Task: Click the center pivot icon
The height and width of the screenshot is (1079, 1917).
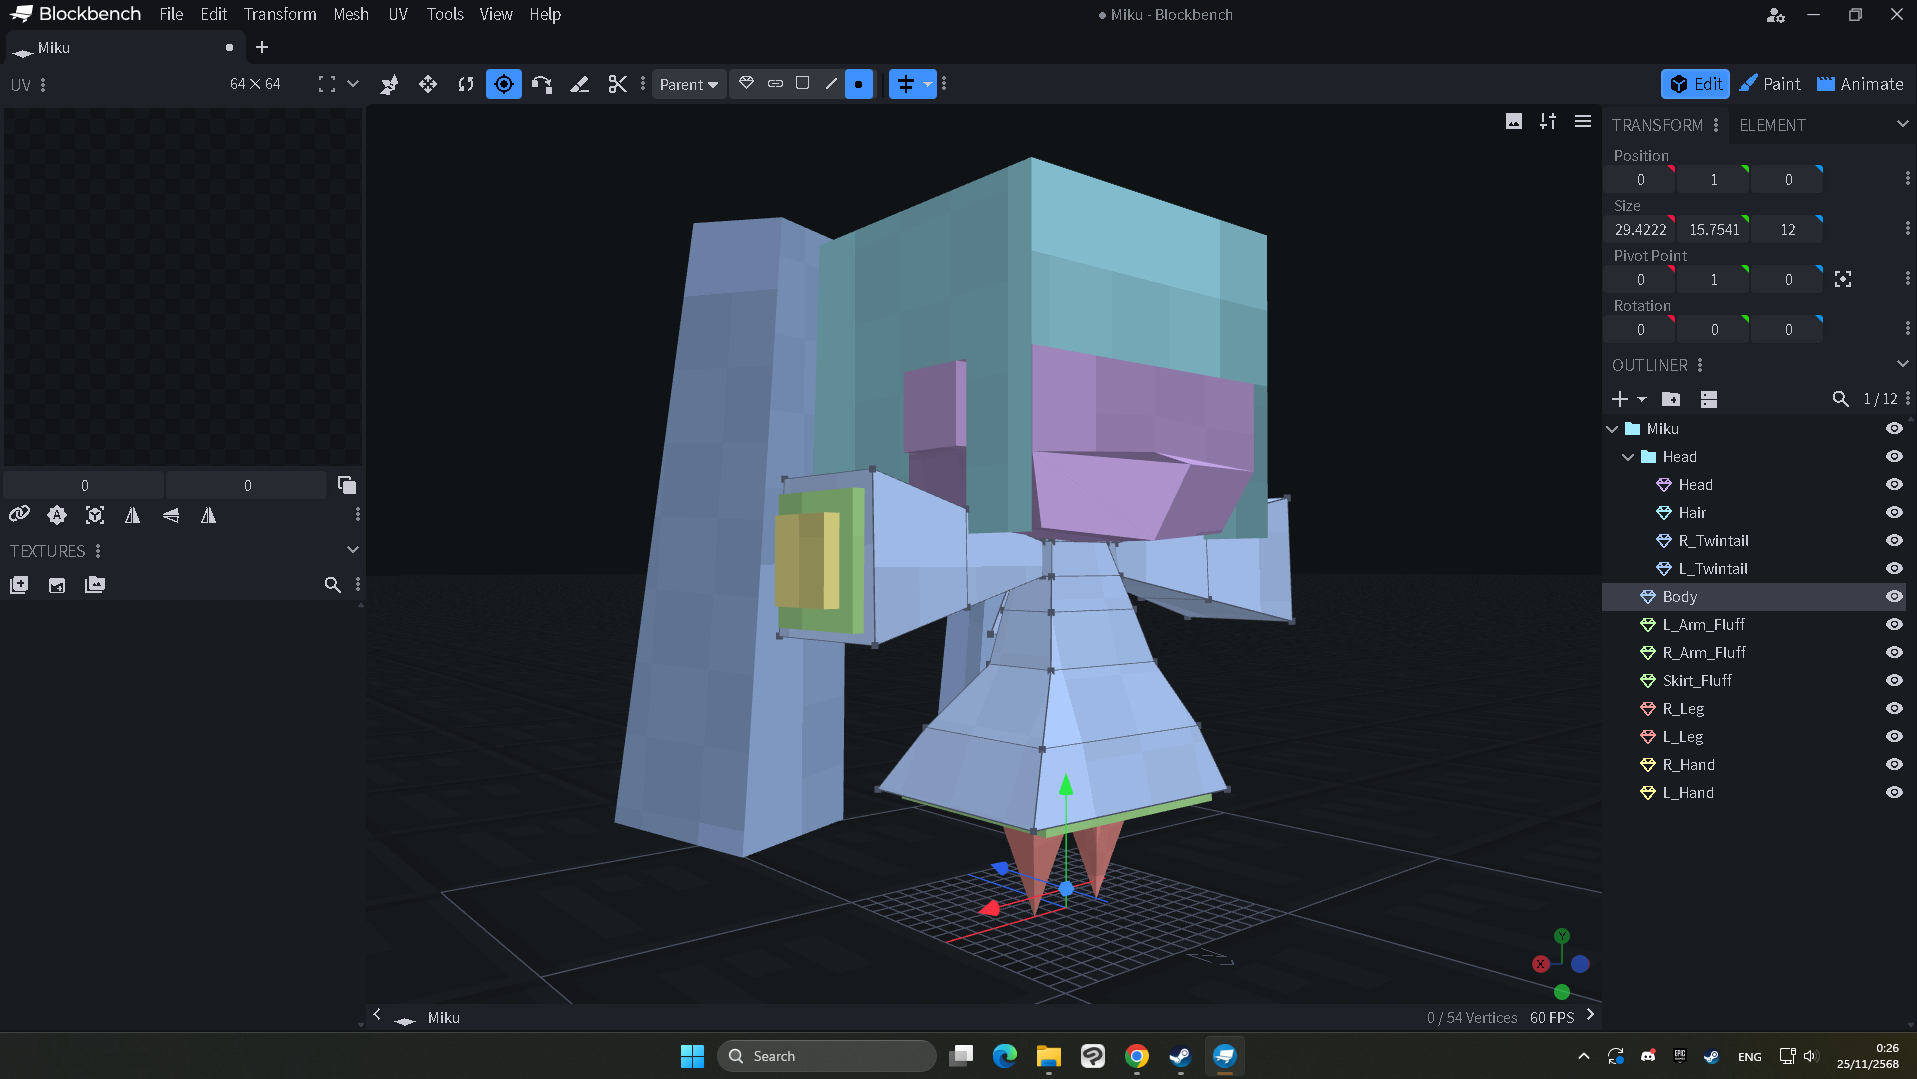Action: 1842,280
